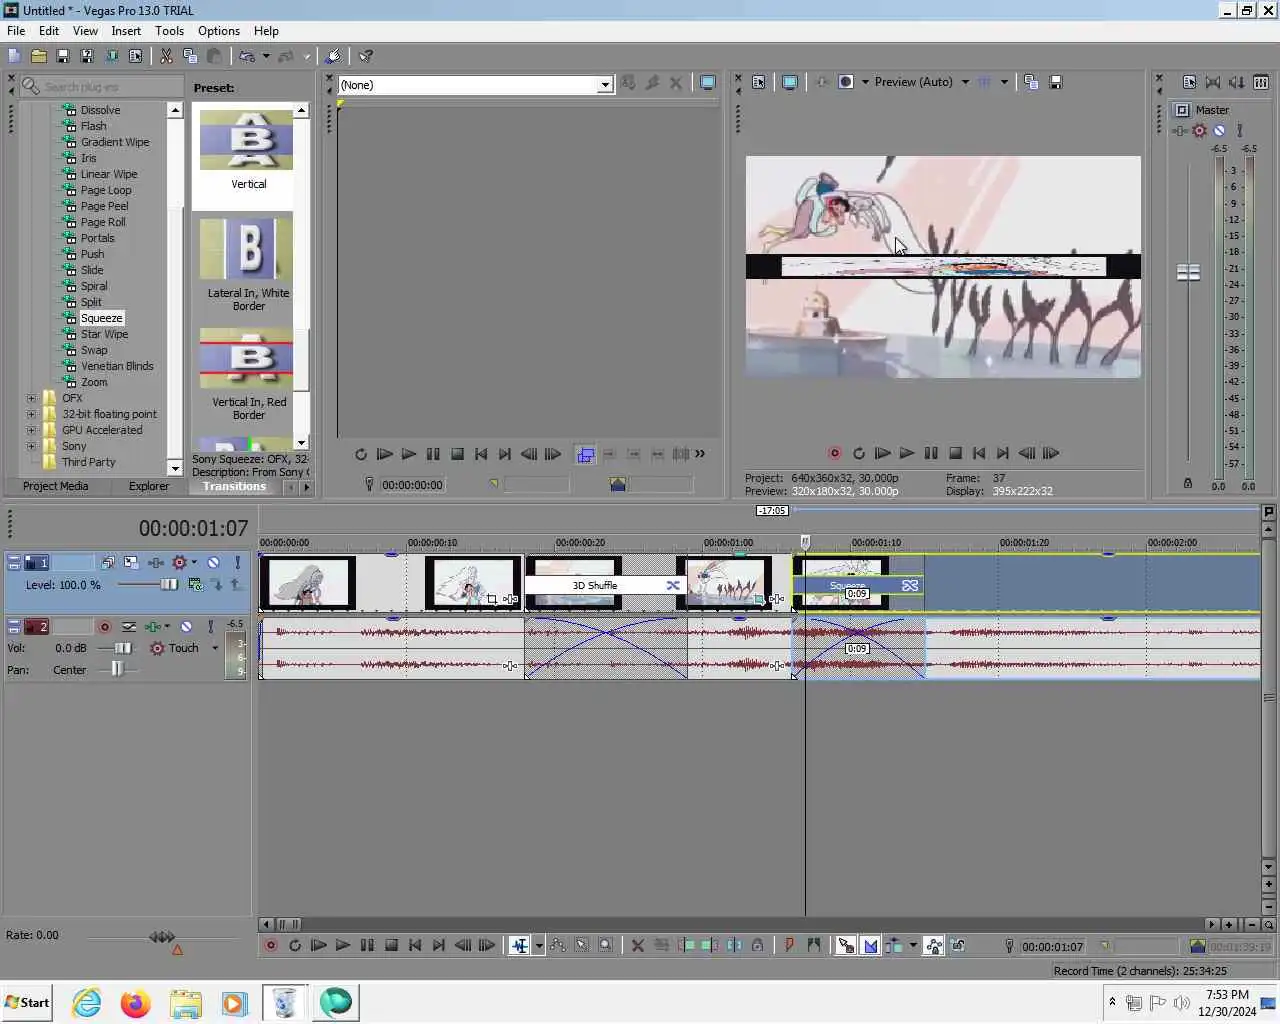Screen dimensions: 1280x1024
Task: Open a project with the folder icon
Action: click(39, 56)
